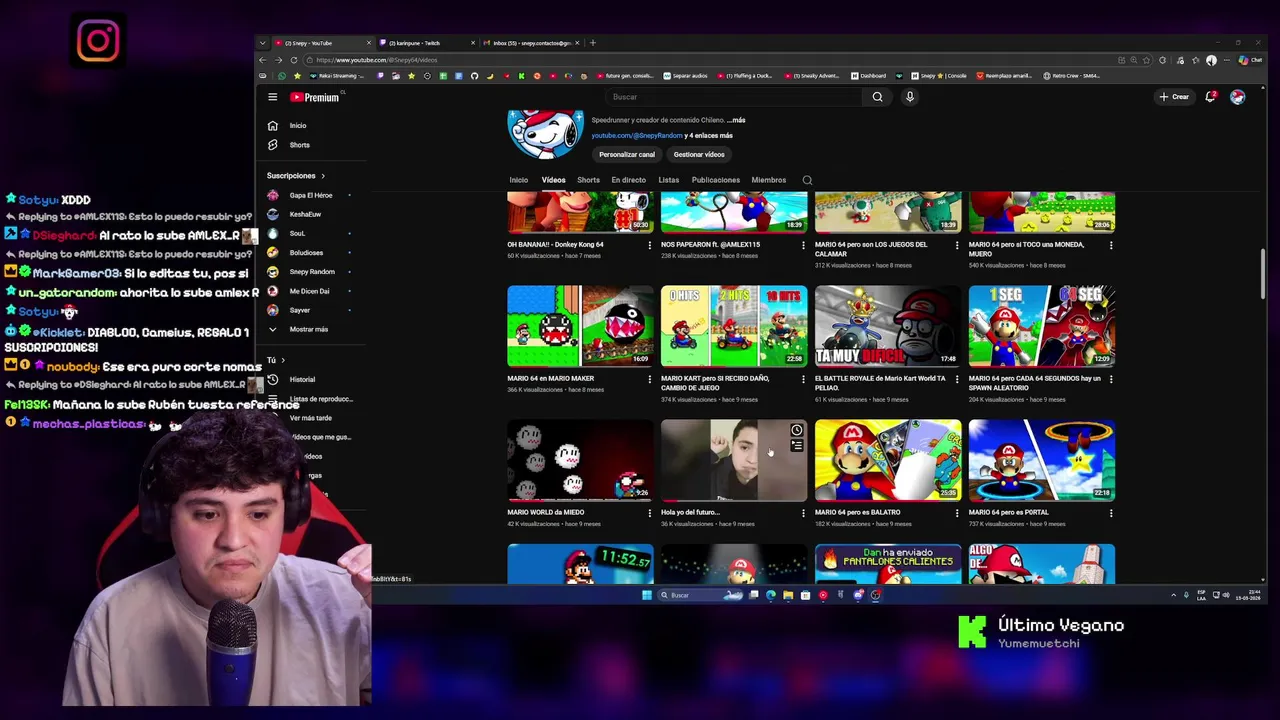Click the YouTube Premium logo
Viewport: 1280px width, 720px height.
point(315,97)
